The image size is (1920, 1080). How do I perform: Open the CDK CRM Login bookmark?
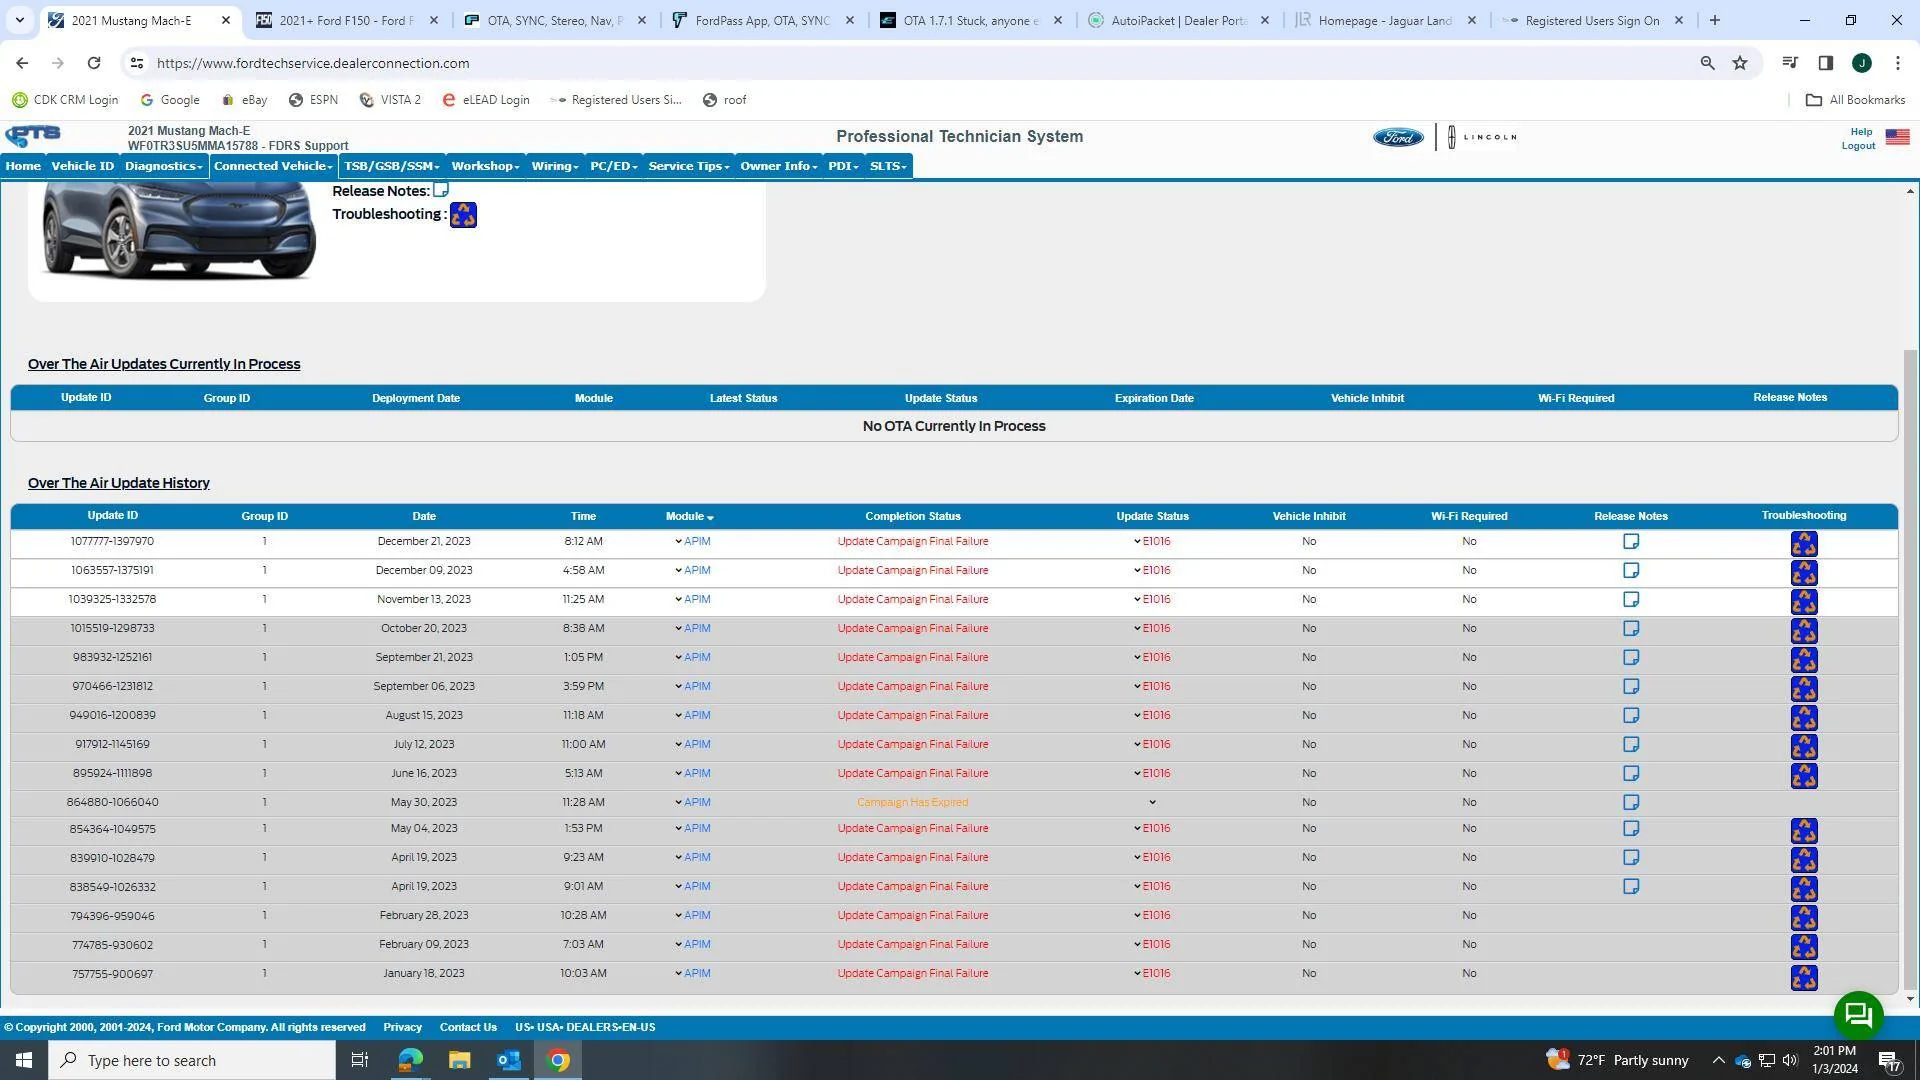tap(65, 100)
